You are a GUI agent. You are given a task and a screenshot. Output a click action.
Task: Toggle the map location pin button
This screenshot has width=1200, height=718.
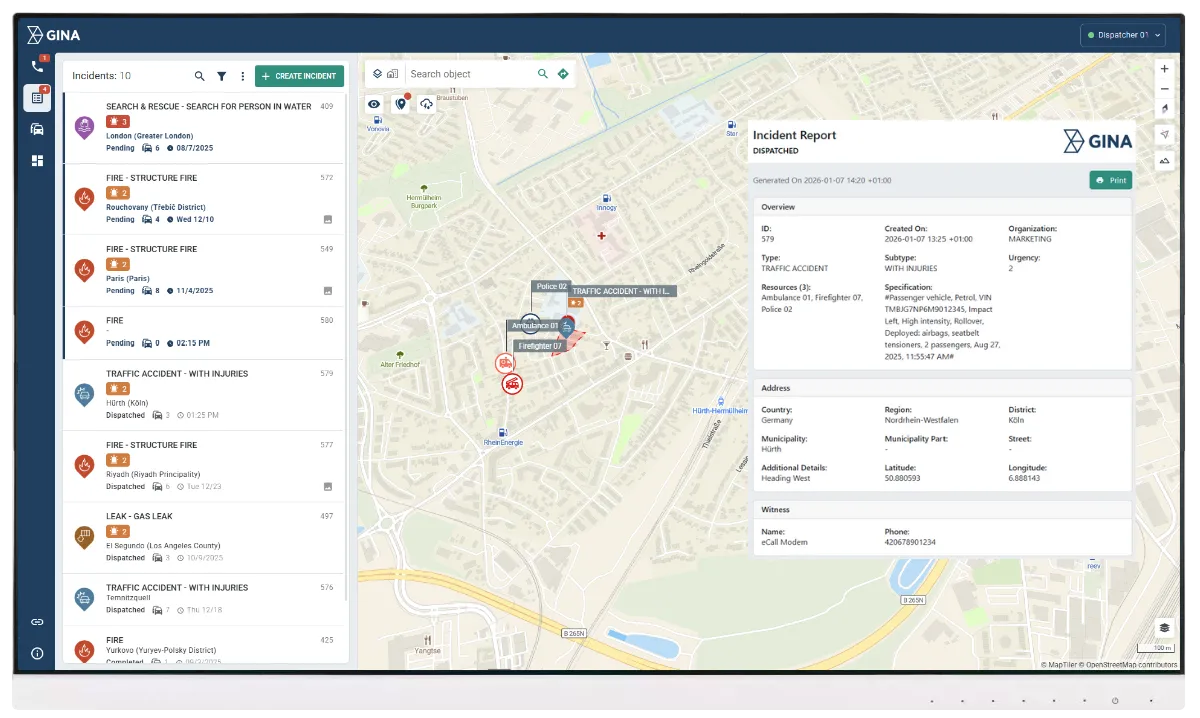(400, 104)
